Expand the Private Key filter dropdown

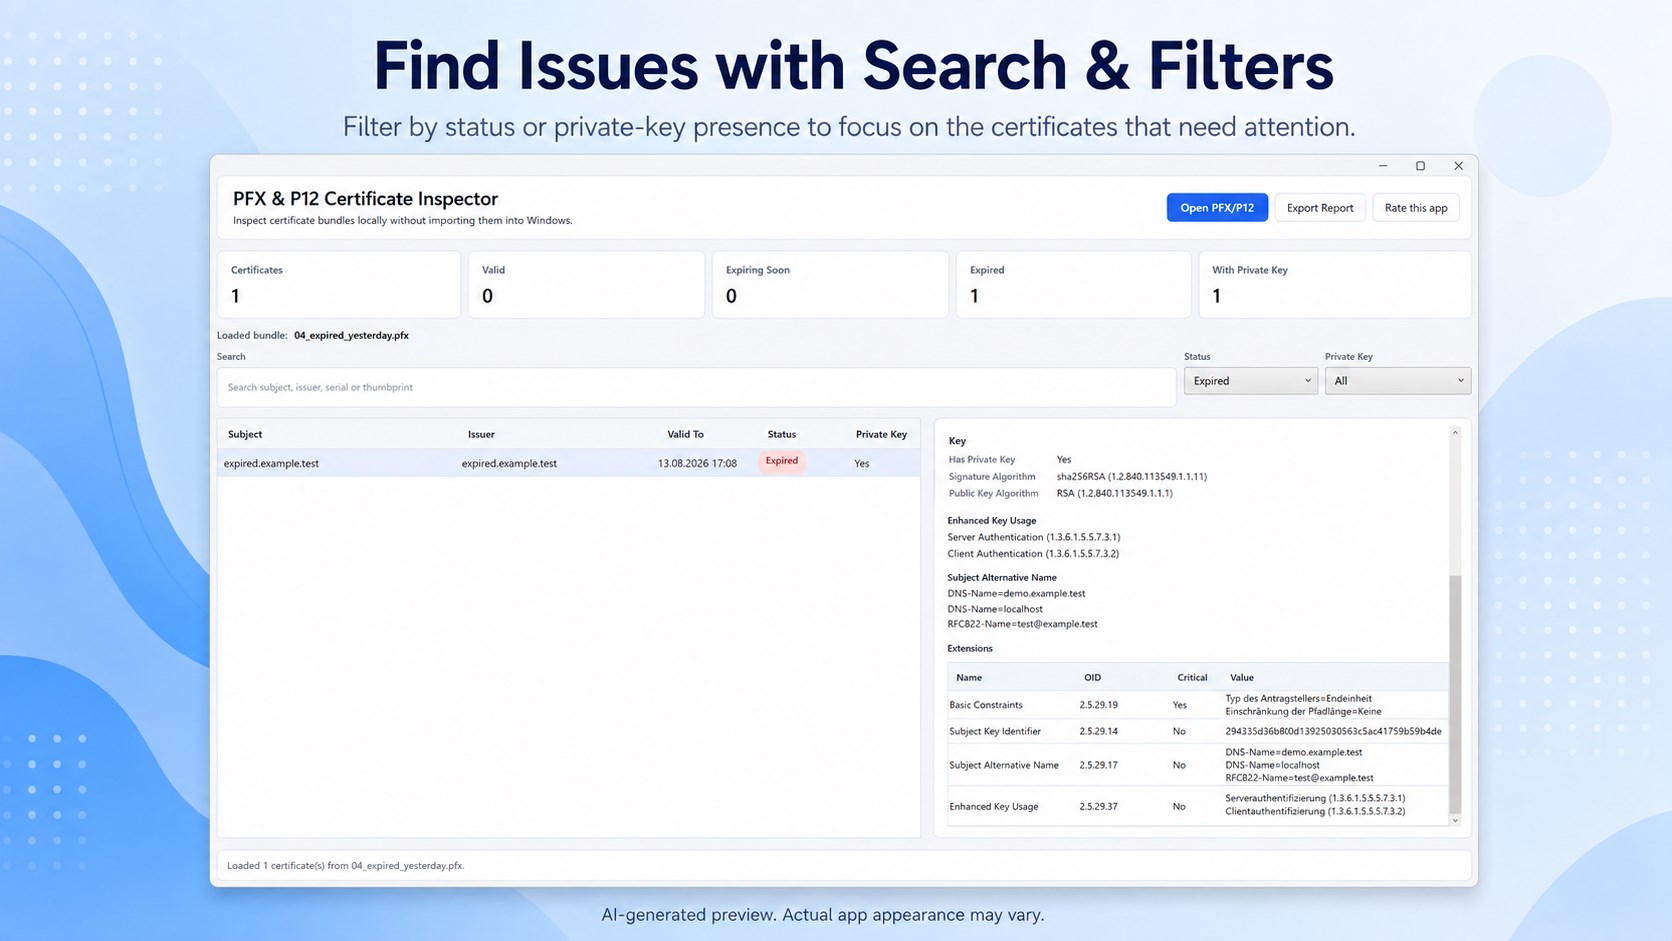tap(1397, 381)
